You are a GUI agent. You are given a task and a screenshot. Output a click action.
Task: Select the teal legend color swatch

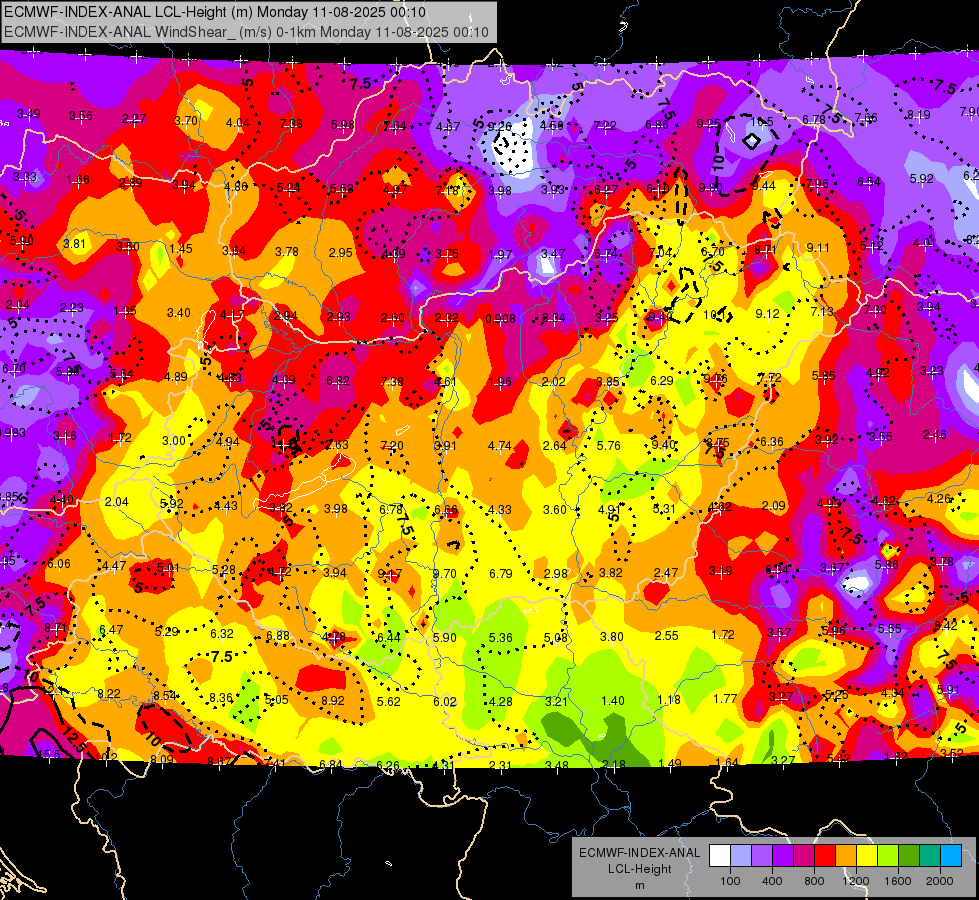coord(930,856)
